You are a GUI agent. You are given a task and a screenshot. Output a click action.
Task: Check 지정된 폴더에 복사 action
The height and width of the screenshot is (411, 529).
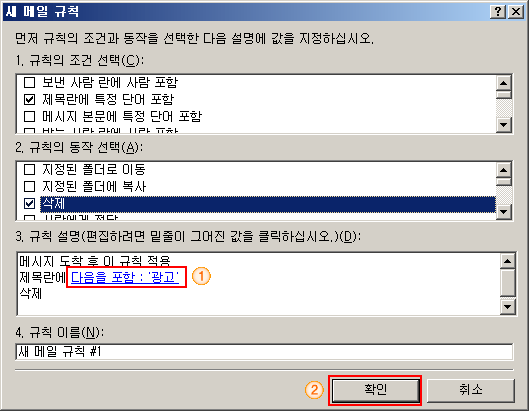30,186
